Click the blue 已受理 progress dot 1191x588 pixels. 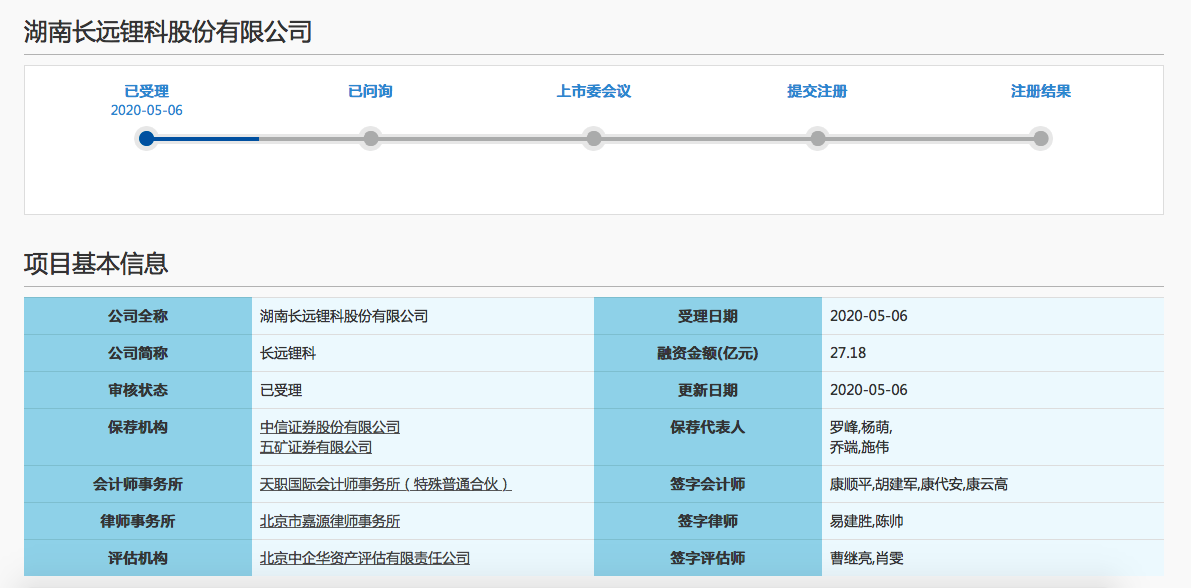click(x=147, y=139)
